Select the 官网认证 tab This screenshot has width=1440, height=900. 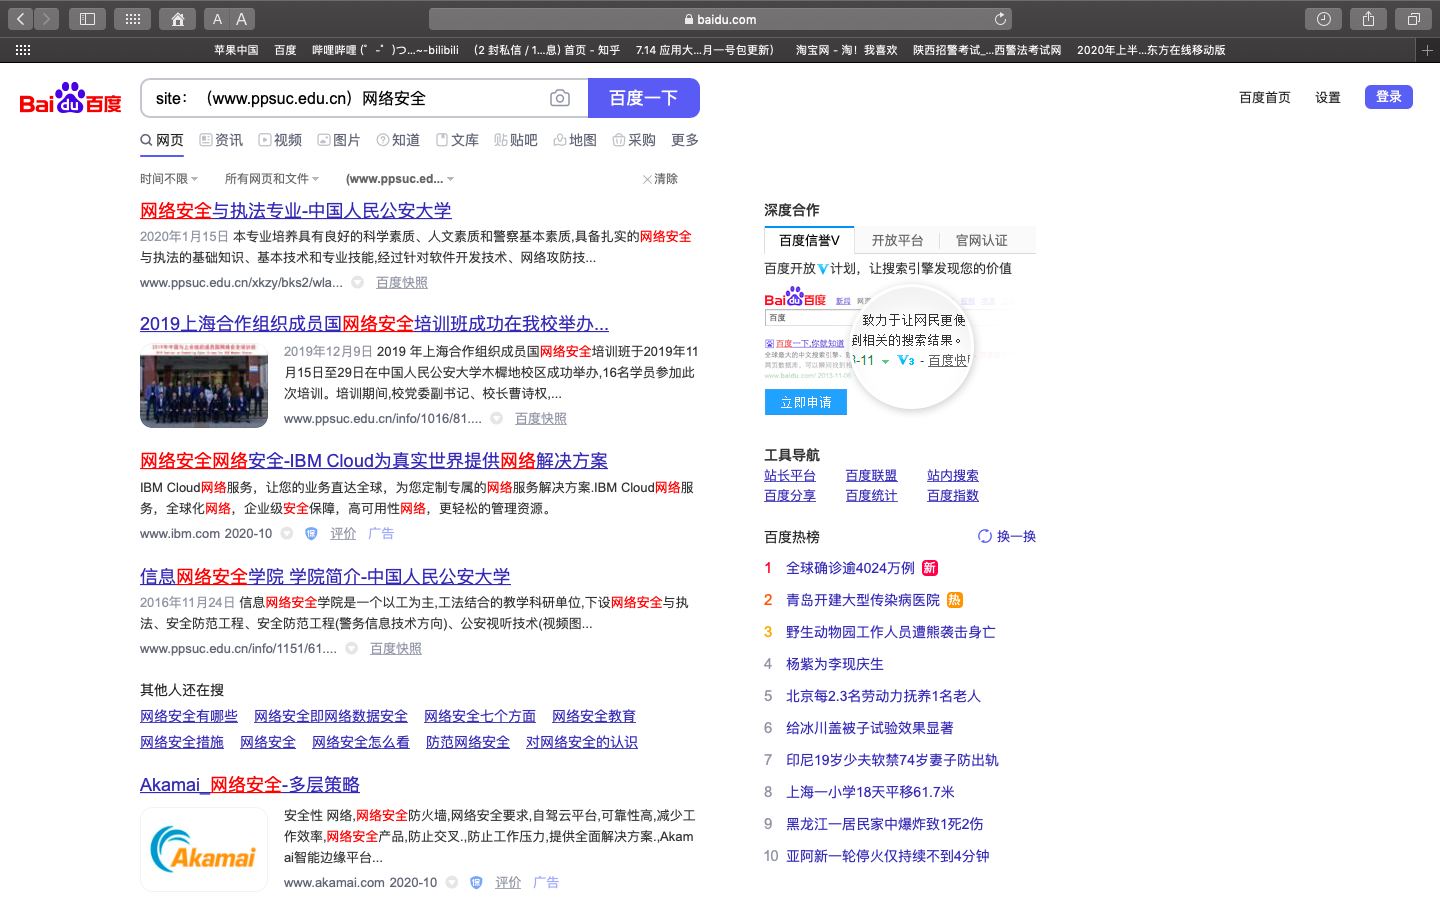981,241
